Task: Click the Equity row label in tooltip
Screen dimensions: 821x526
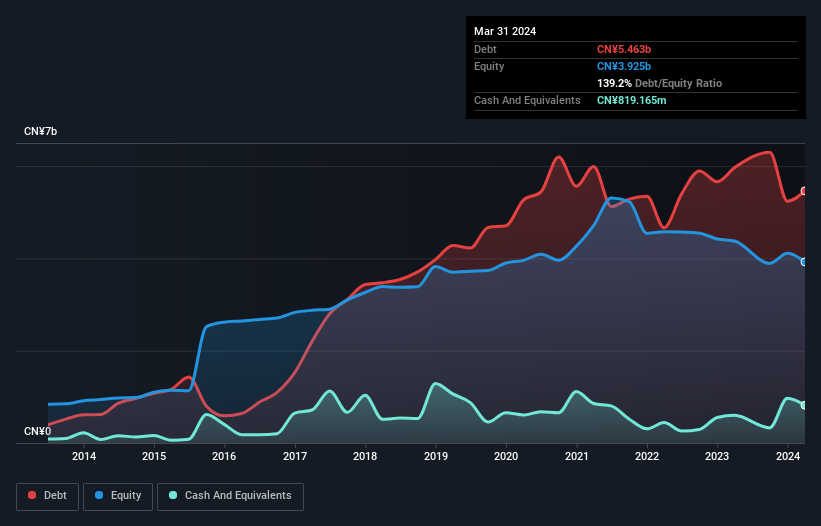Action: click(x=489, y=66)
